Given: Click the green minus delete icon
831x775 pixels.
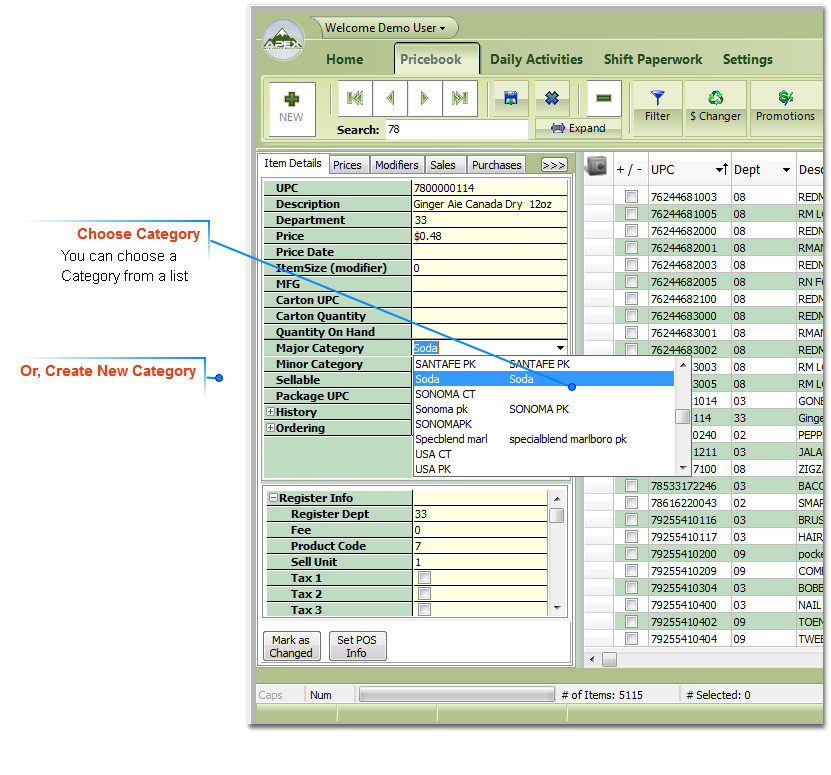Looking at the screenshot, I should coord(603,98).
